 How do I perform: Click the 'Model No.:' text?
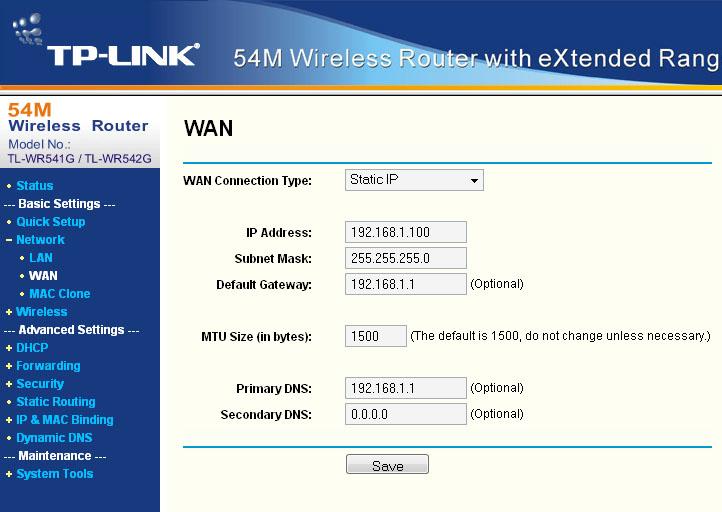tap(40, 144)
